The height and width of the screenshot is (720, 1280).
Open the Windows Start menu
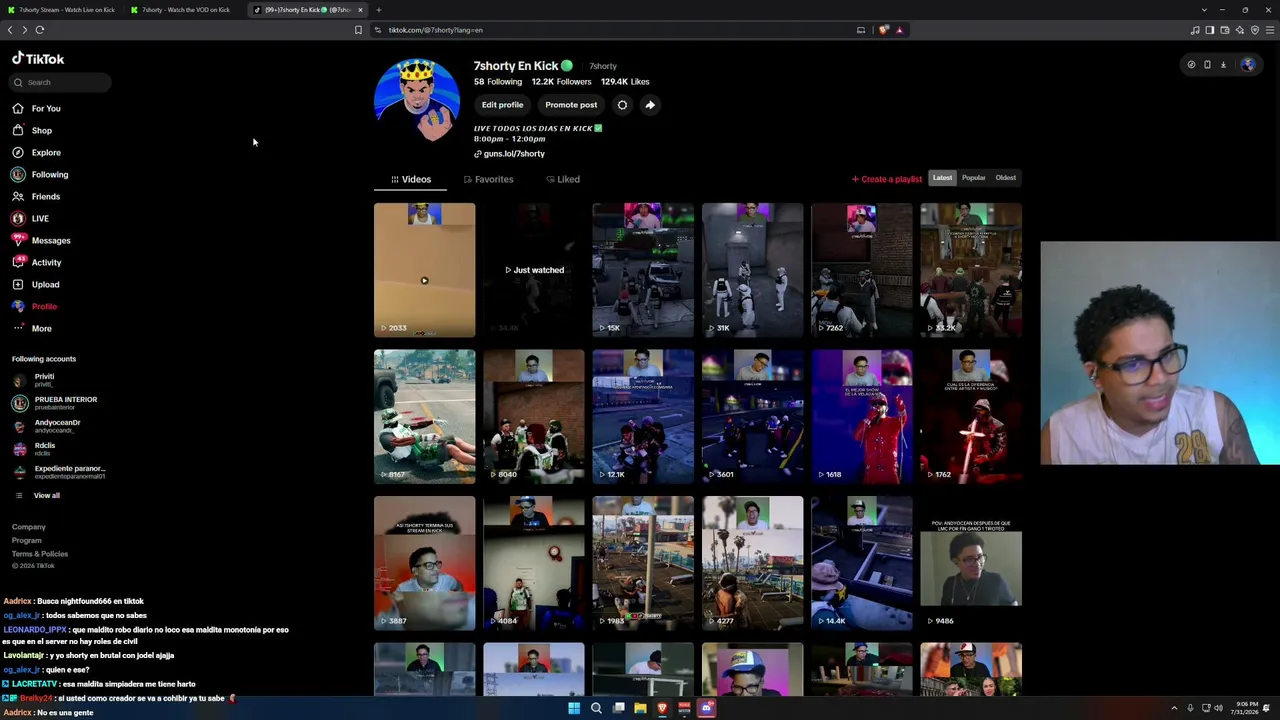(x=574, y=709)
